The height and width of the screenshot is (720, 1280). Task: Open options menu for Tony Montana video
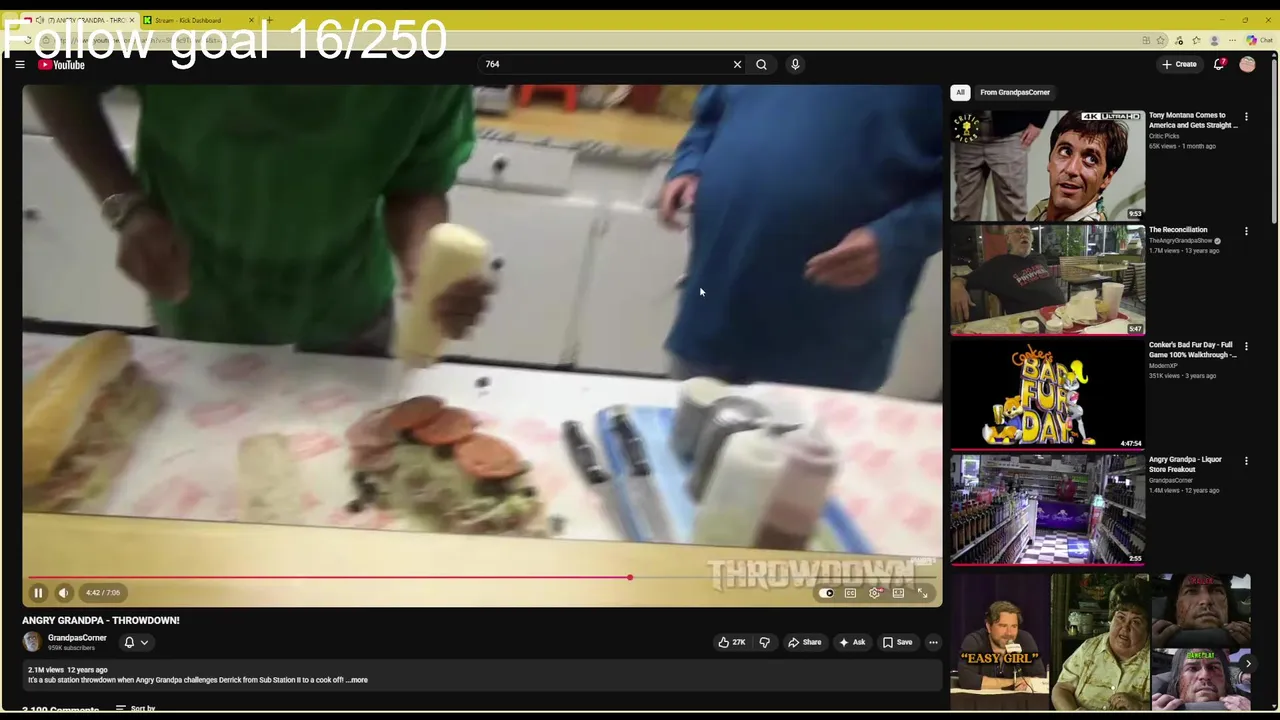coord(1246,116)
